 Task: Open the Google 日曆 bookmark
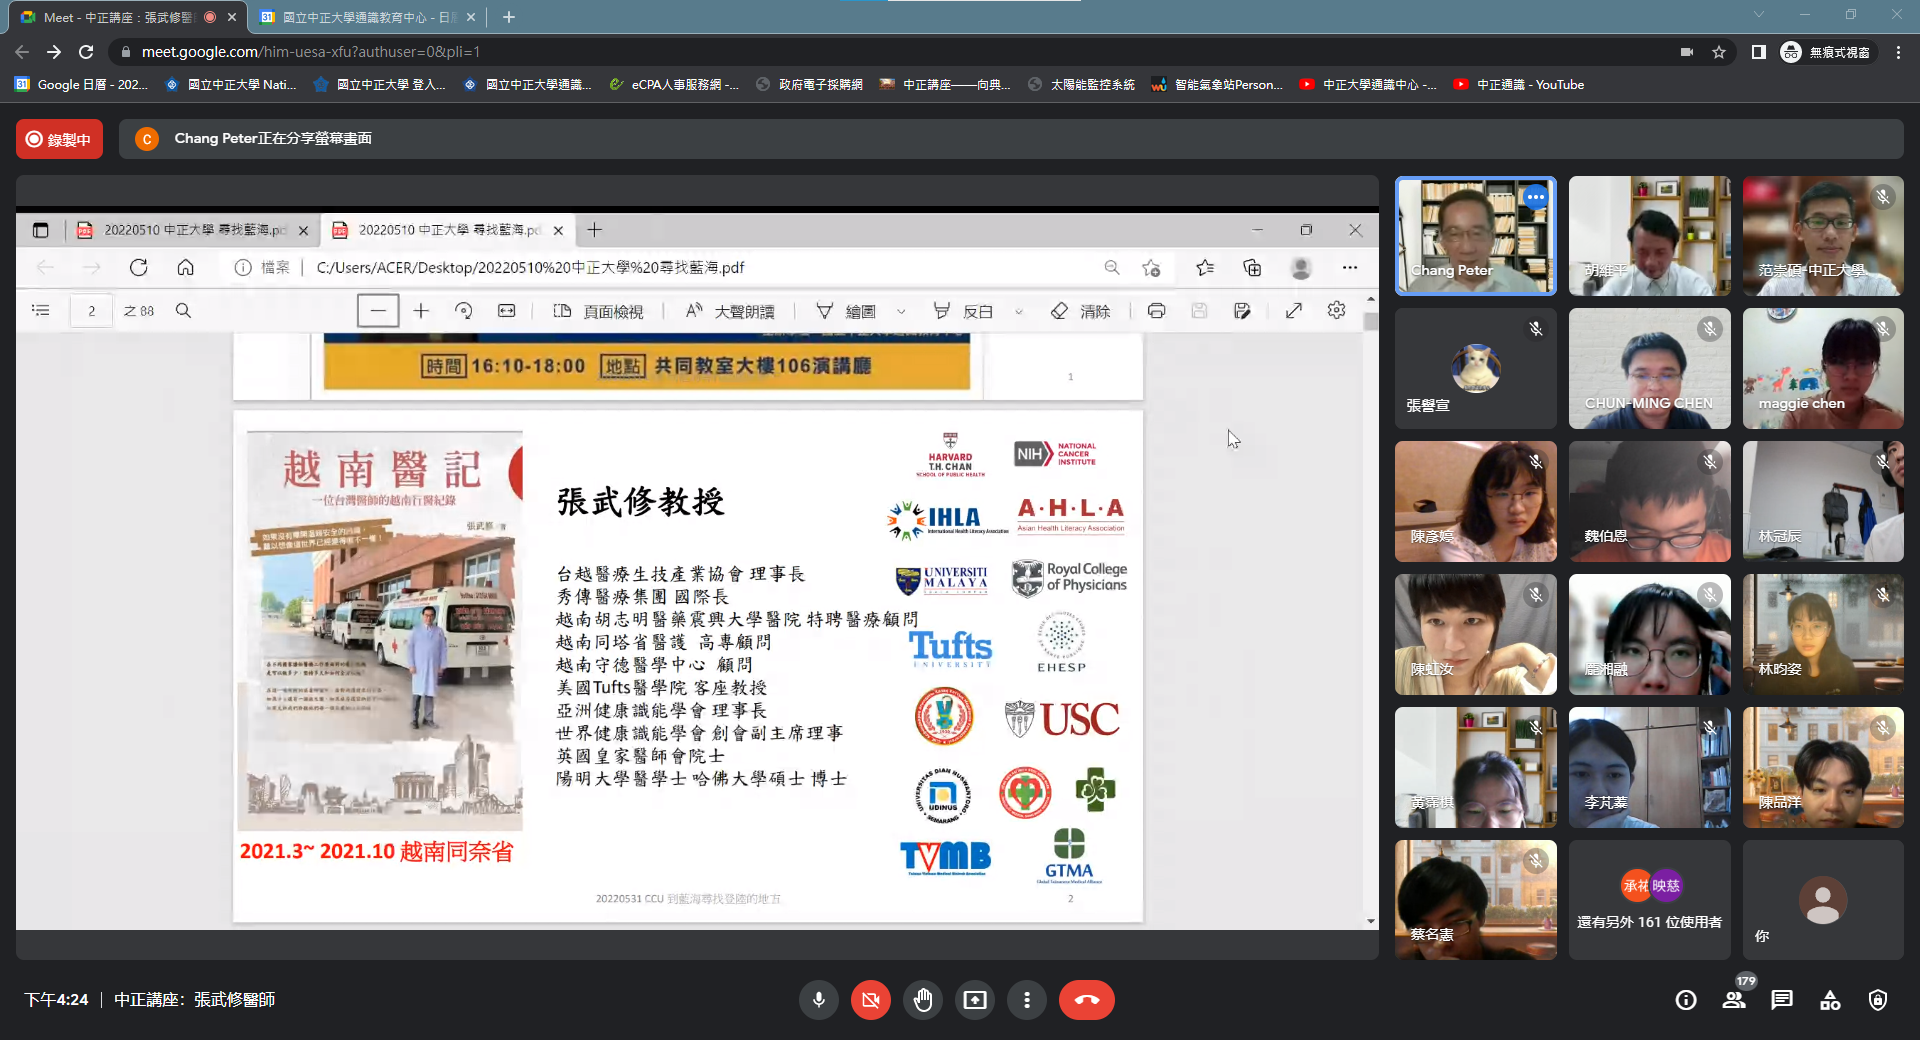tap(82, 85)
